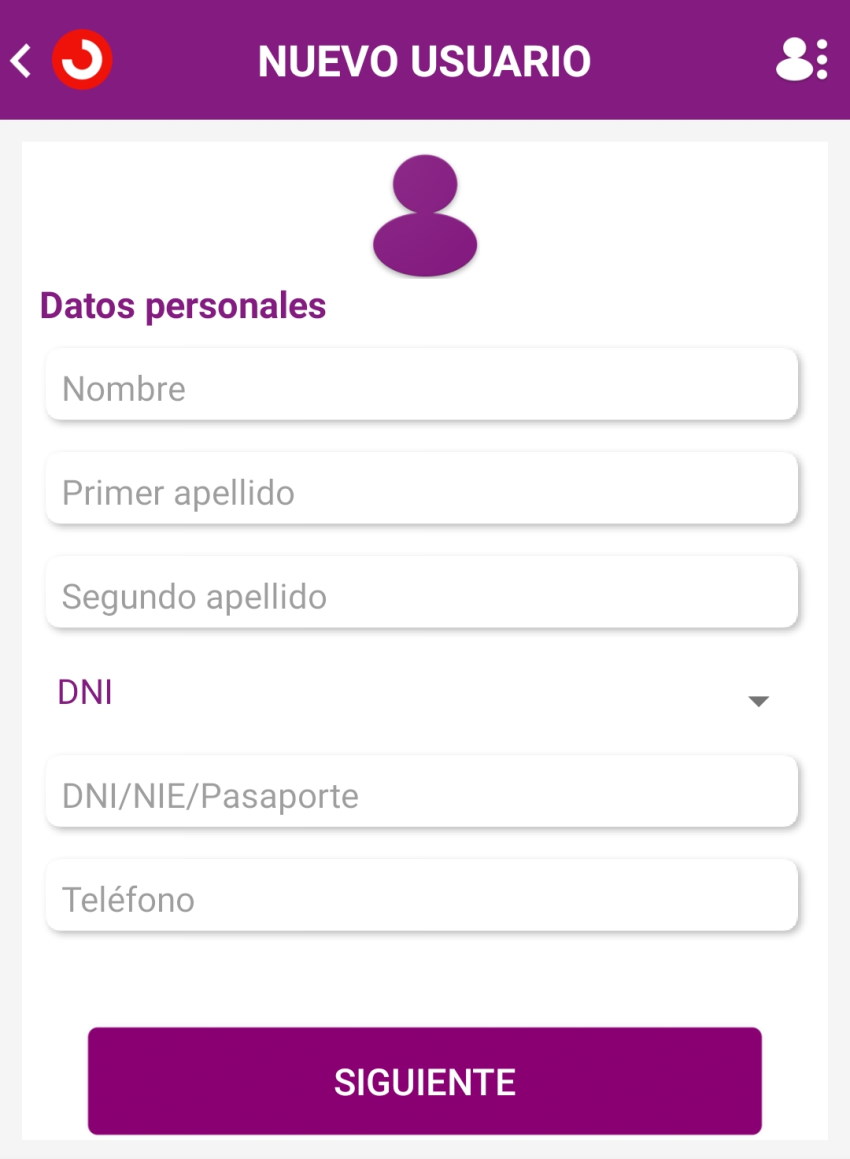
Task: Tap the red circular app logo
Action: click(x=82, y=61)
